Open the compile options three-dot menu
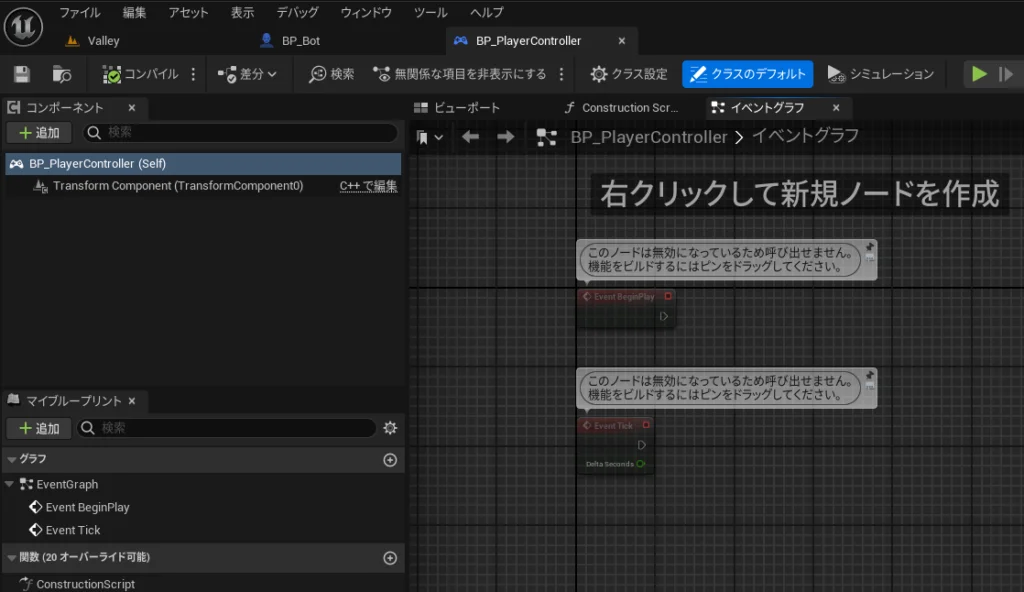This screenshot has width=1024, height=592. click(193, 74)
